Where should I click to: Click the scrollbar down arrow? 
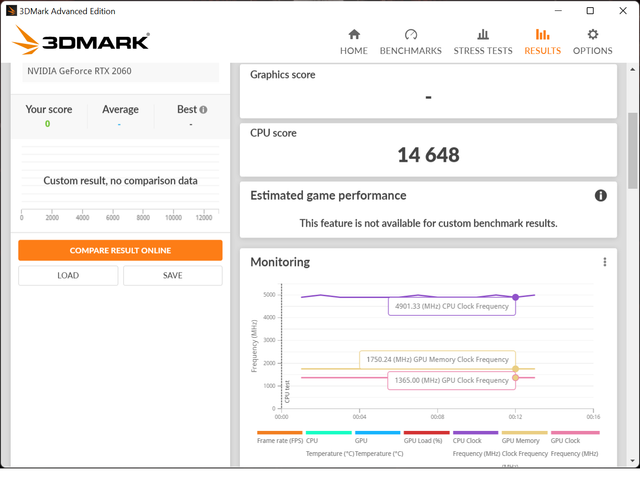632,461
